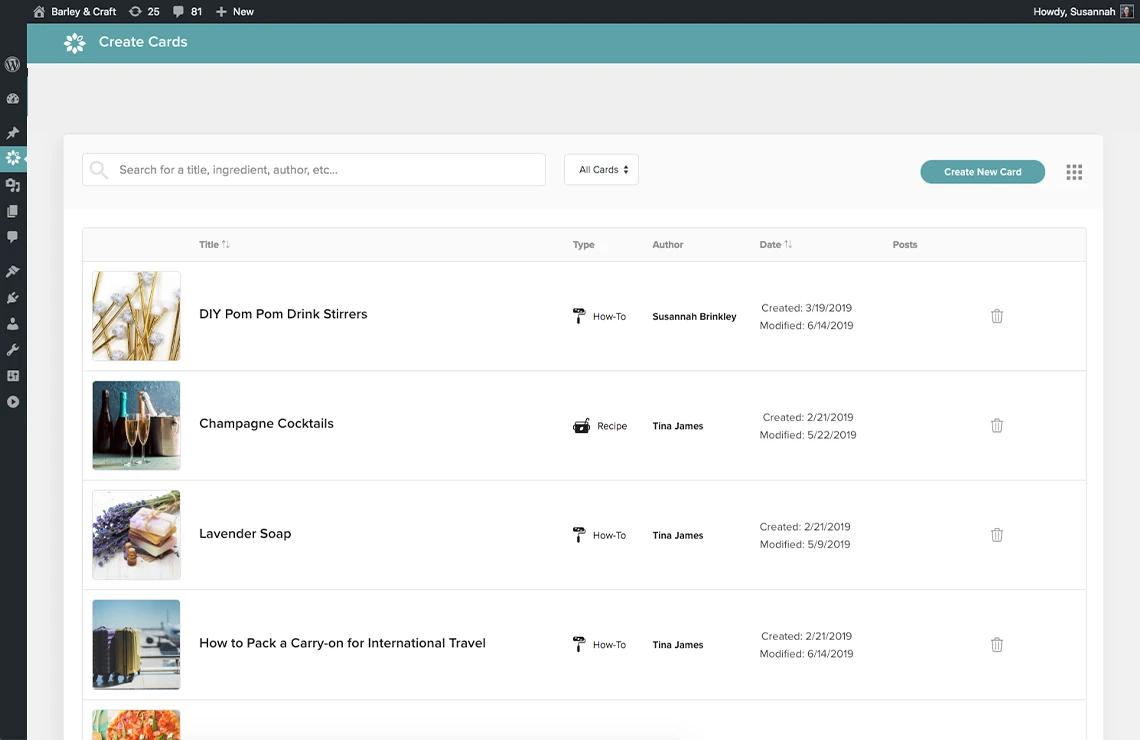Open Plugins plug icon in sidebar
Screen dimensions: 1140x740
click(12, 298)
